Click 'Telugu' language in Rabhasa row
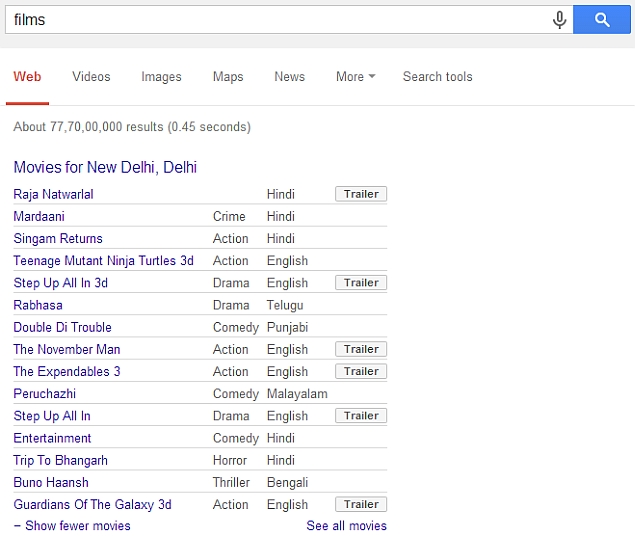This screenshot has height=536, width=635. (285, 305)
